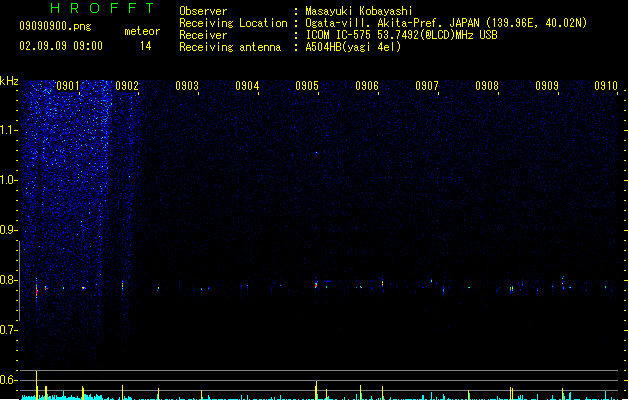Click the 0906 time marker
Image resolution: width=629 pixels, height=400 pixels.
pos(367,86)
